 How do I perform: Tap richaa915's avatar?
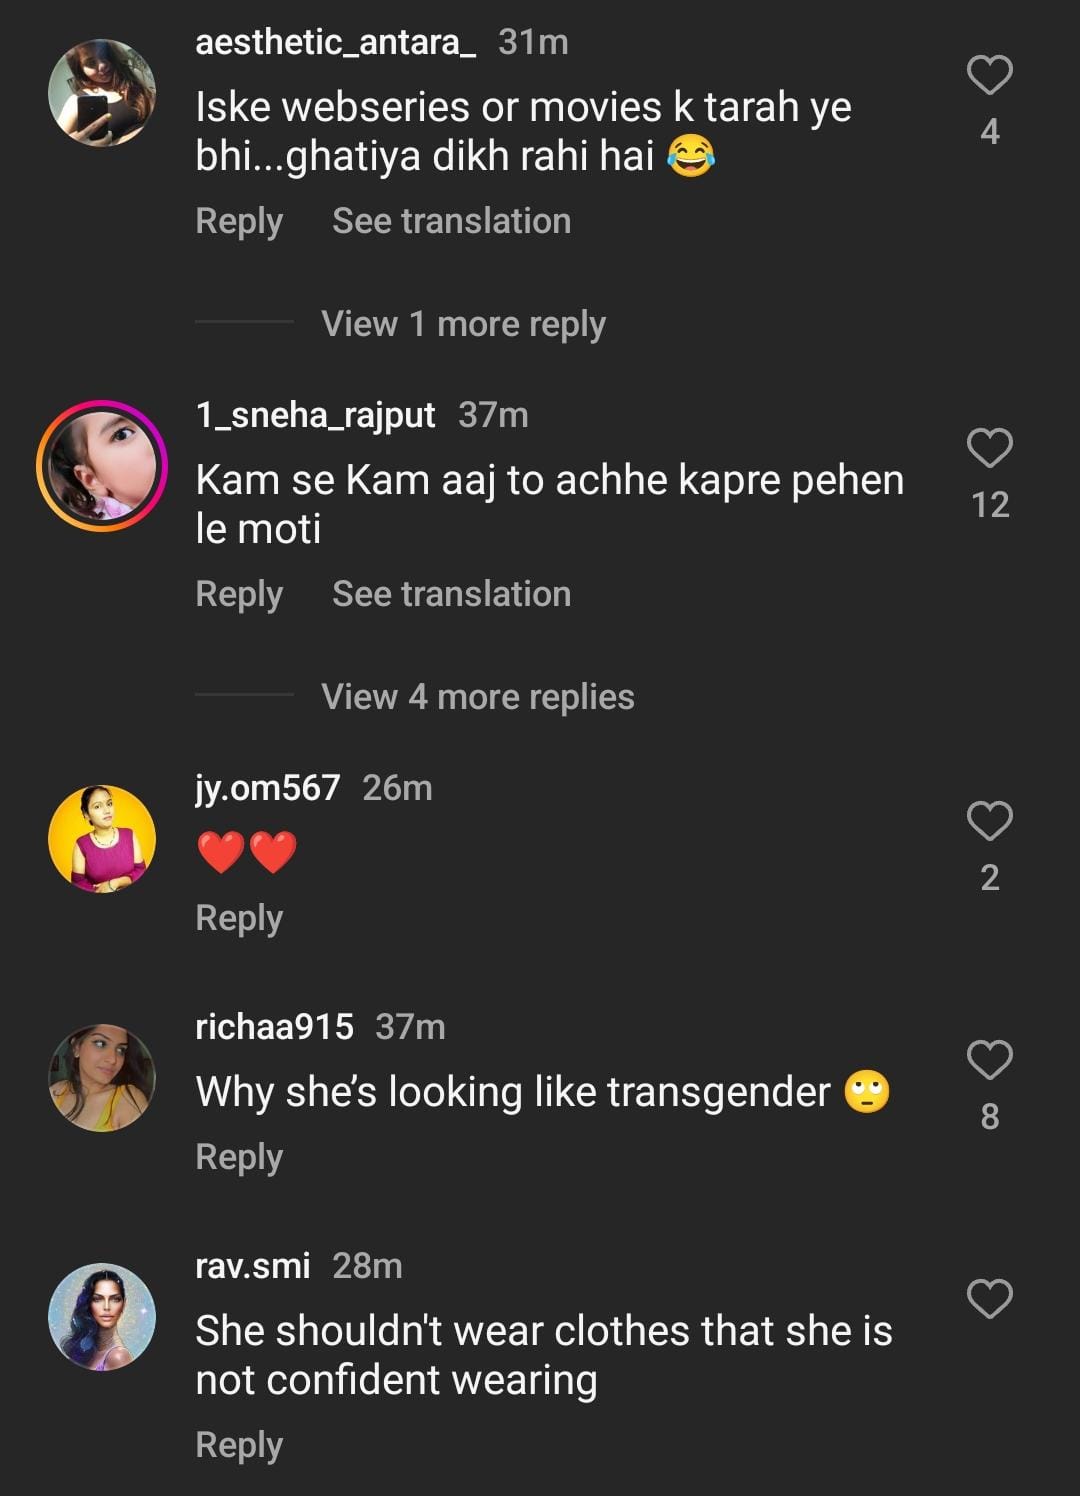click(102, 1078)
